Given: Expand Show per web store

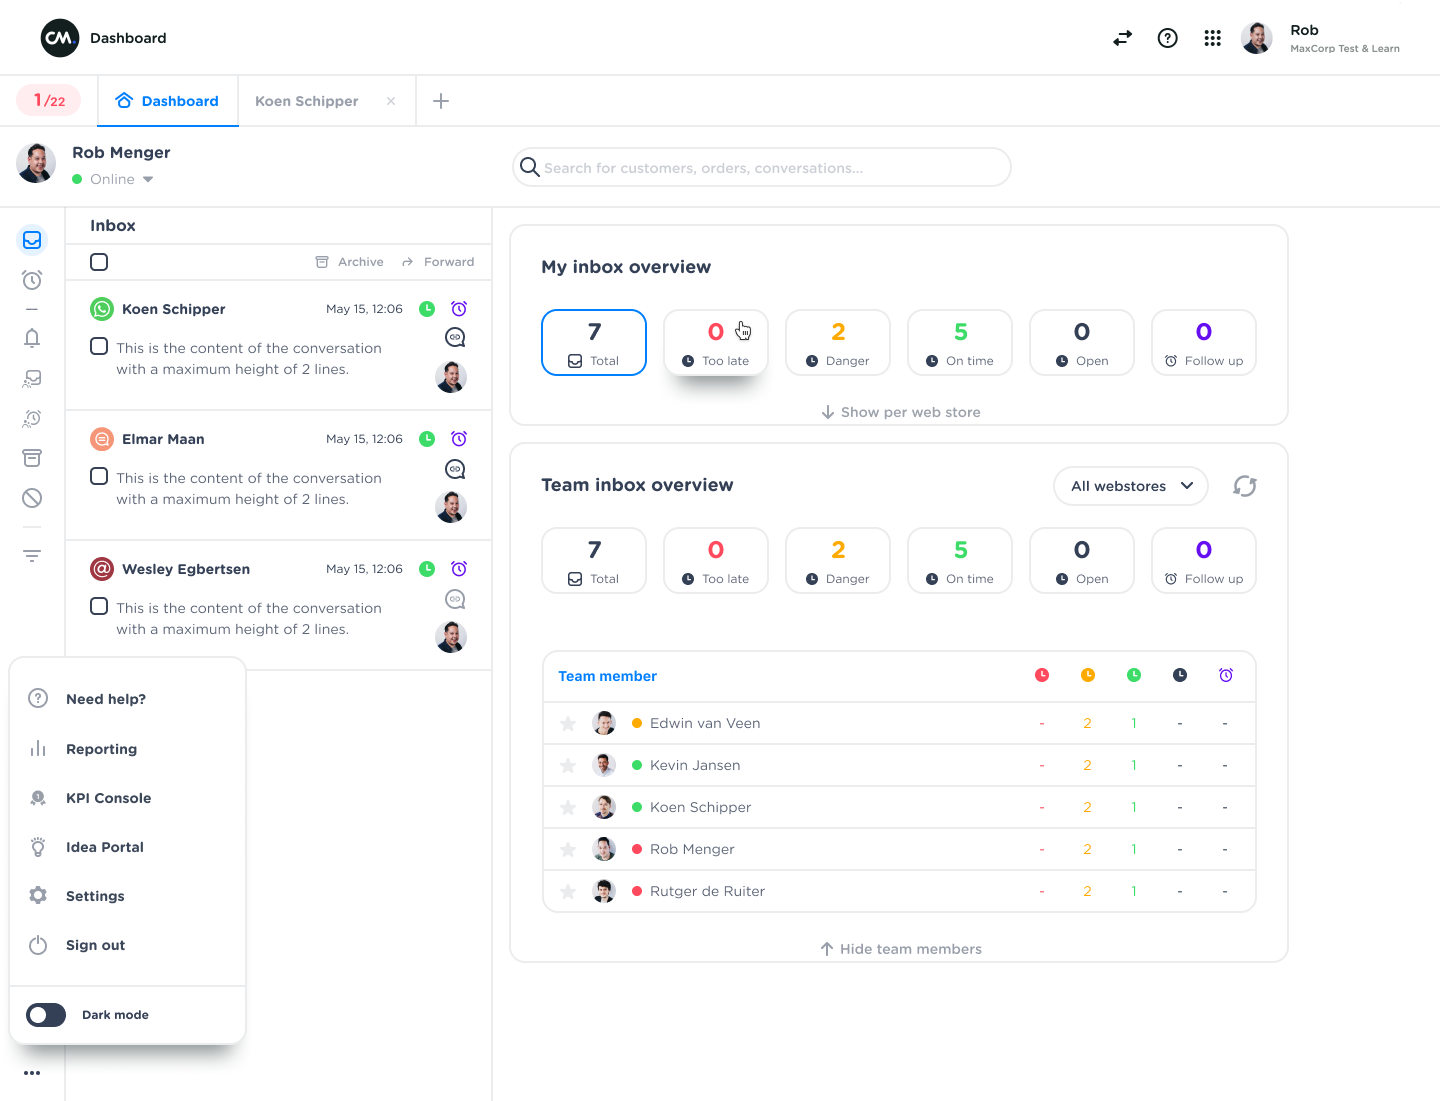Looking at the screenshot, I should click(x=899, y=411).
